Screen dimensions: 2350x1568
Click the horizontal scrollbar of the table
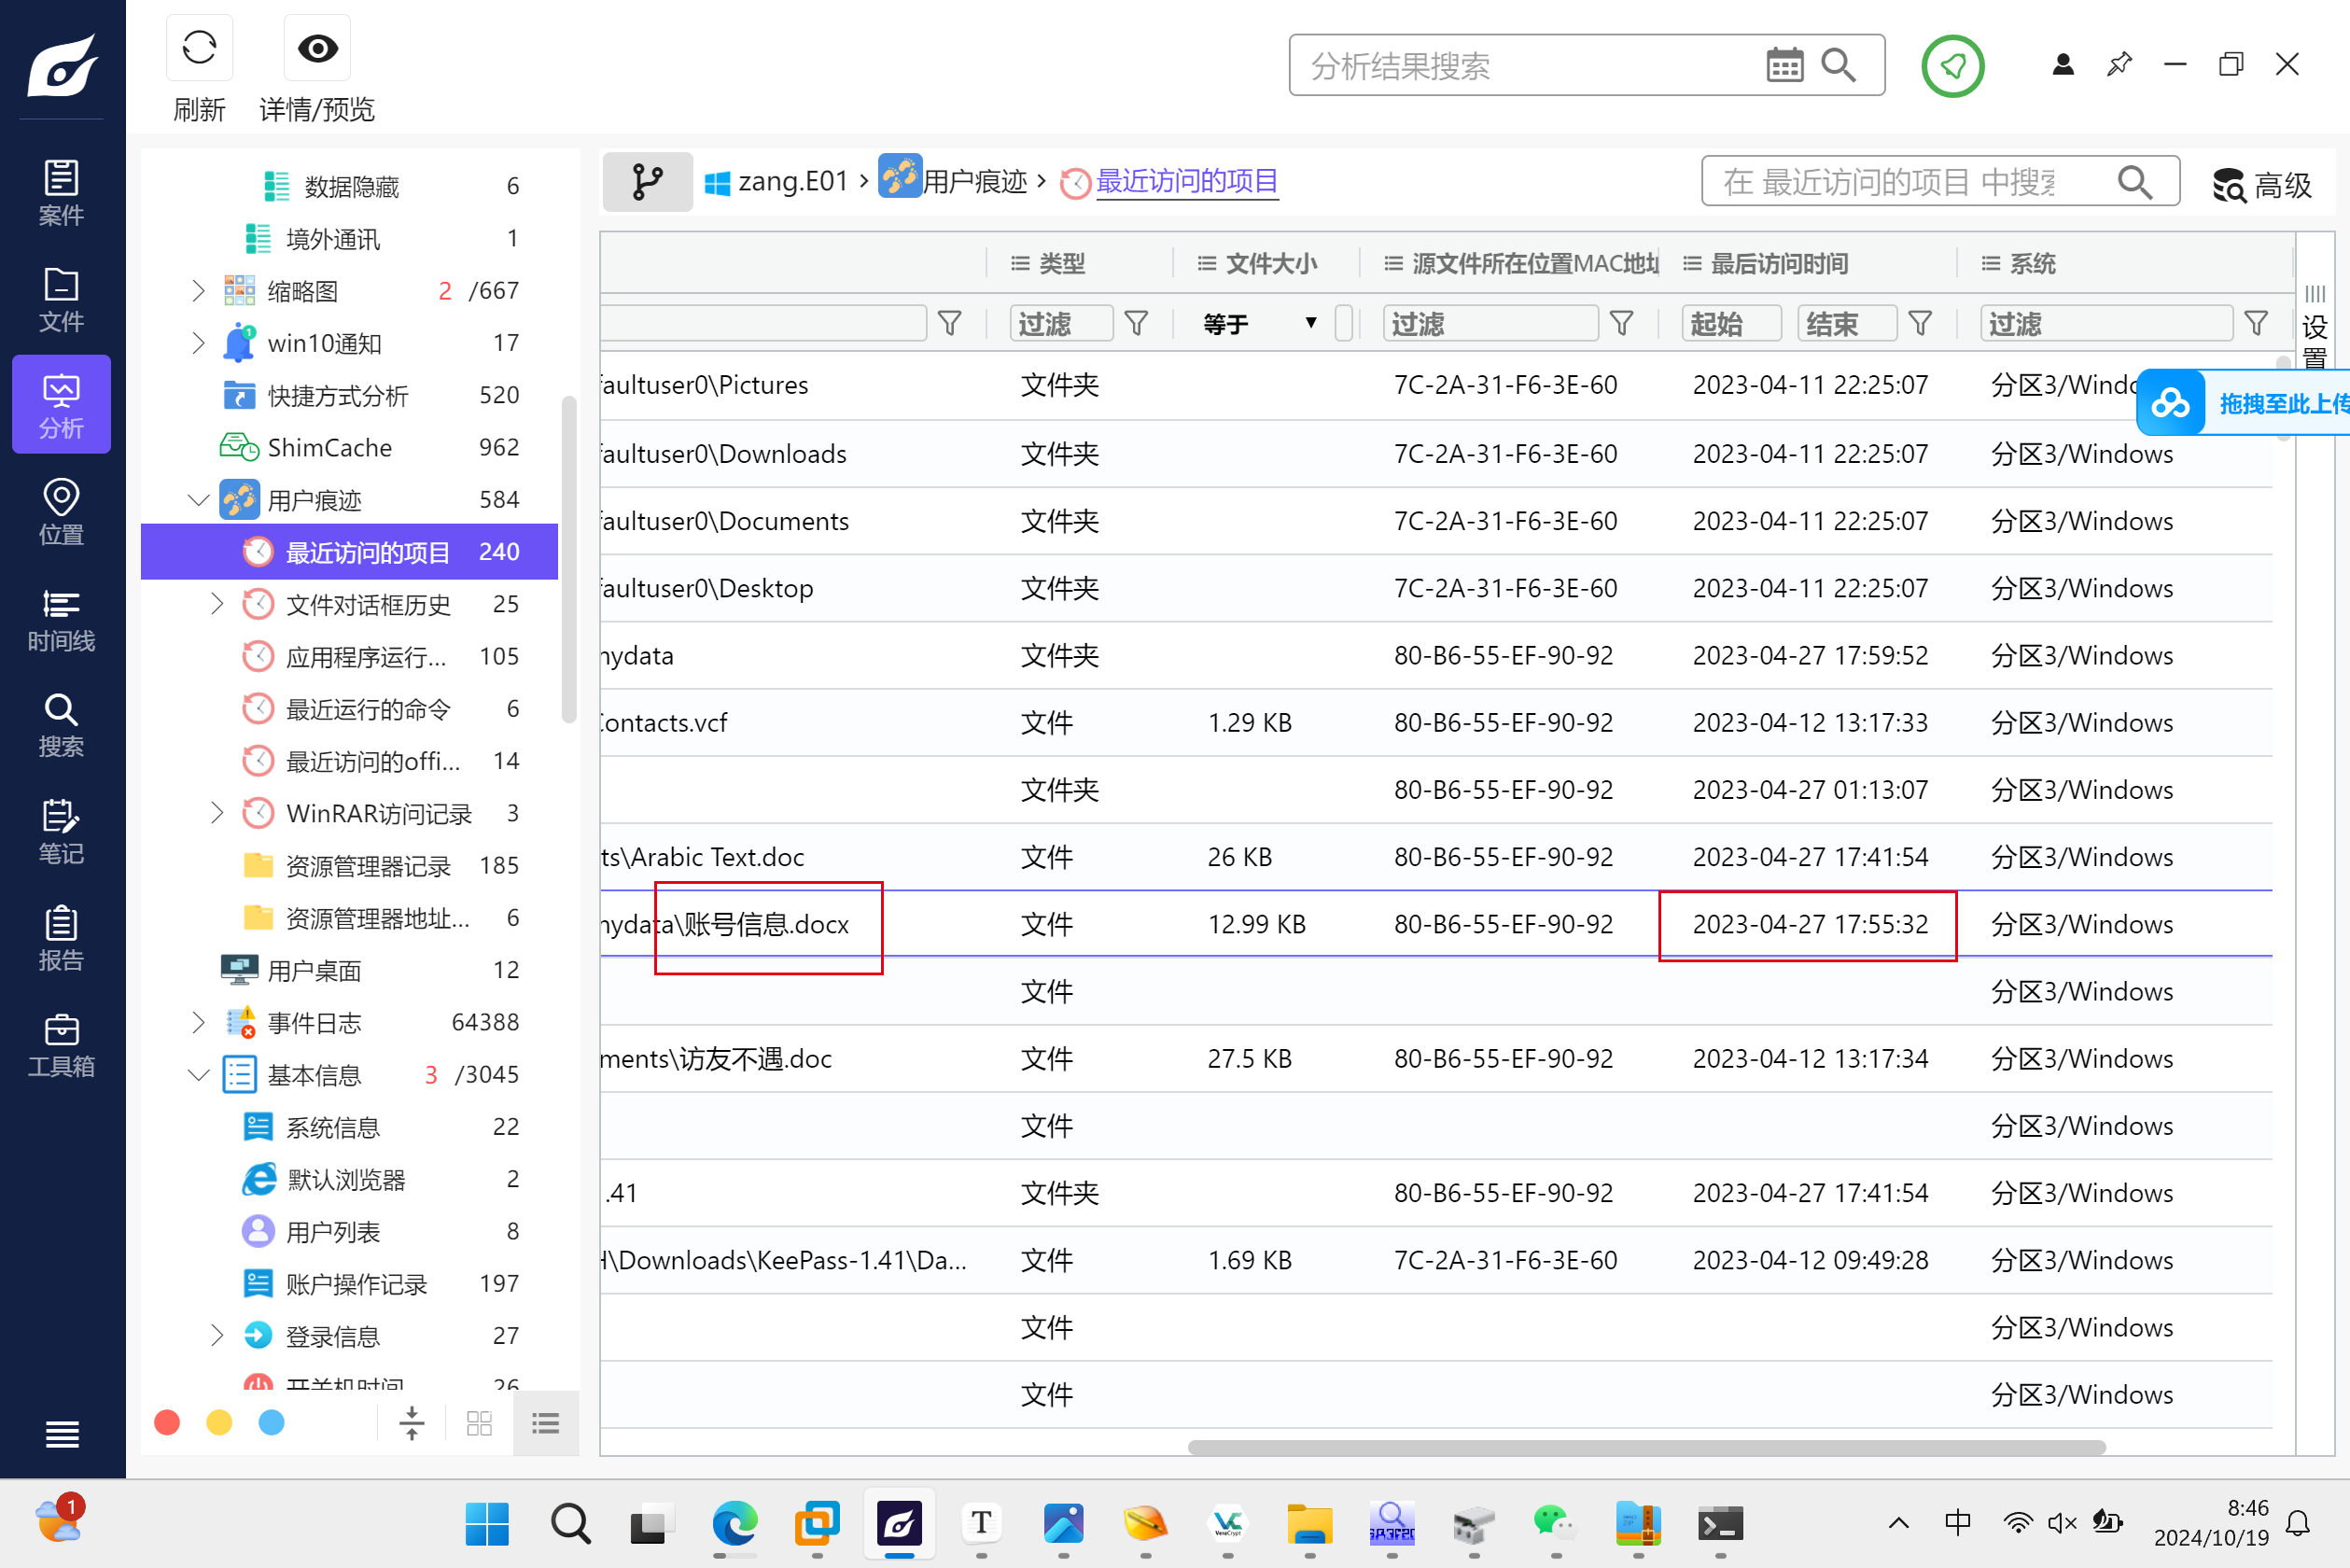[1646, 1447]
